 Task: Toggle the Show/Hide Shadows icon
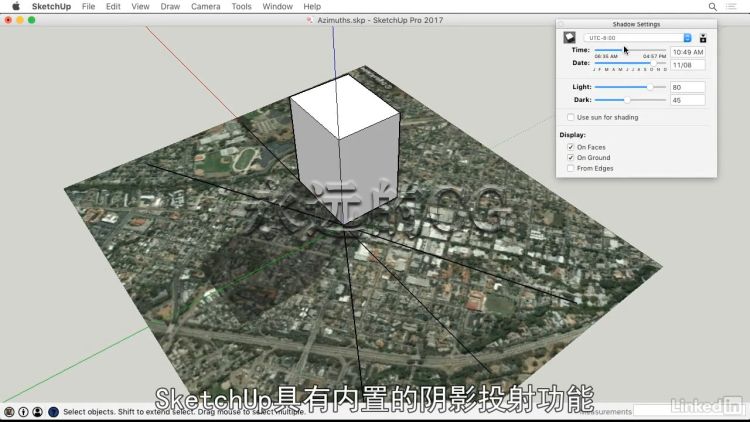[x=569, y=37]
